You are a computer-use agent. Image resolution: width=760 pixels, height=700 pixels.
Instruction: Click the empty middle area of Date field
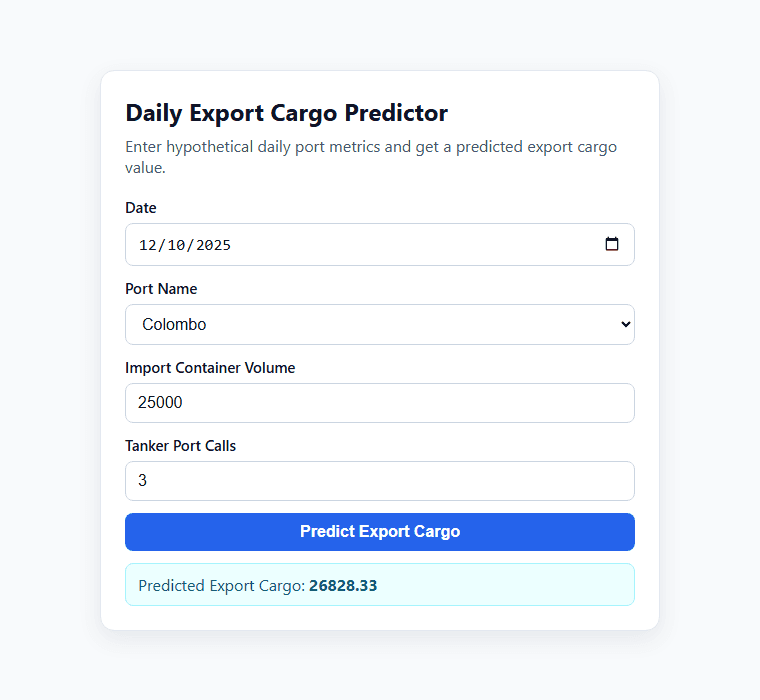point(417,244)
